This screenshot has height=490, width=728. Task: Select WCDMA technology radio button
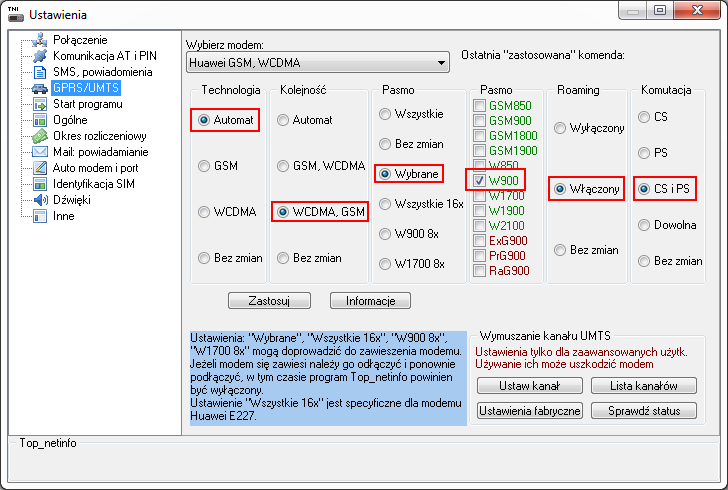coord(205,212)
